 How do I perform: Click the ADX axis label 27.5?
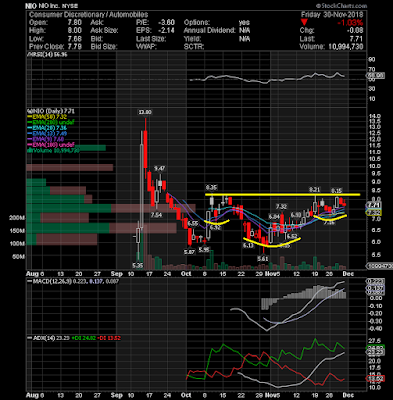click(373, 340)
